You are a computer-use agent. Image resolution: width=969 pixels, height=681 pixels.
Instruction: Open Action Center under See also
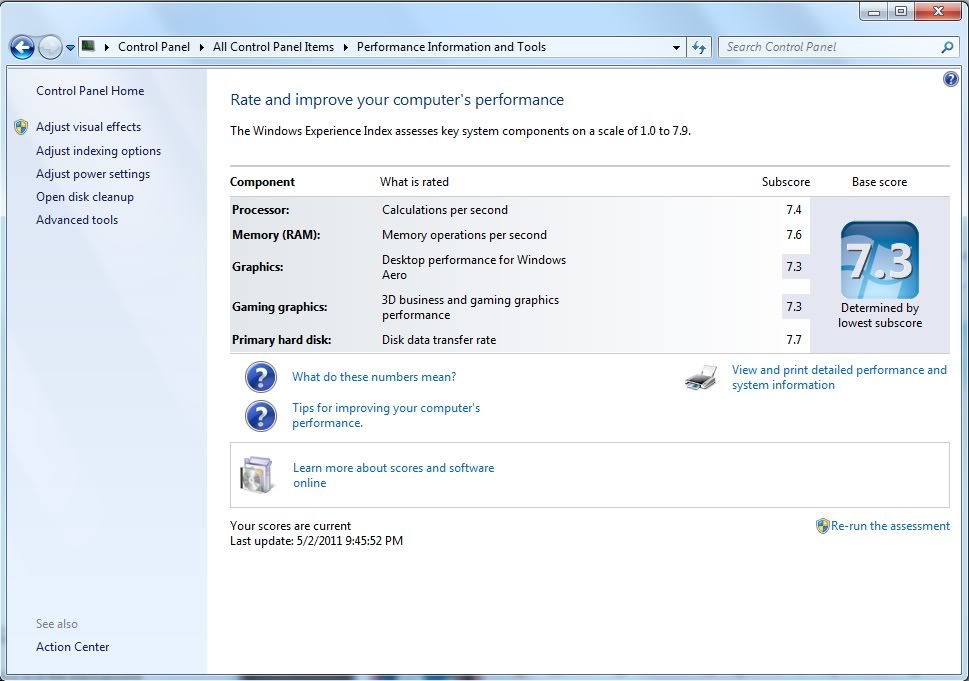pos(72,647)
